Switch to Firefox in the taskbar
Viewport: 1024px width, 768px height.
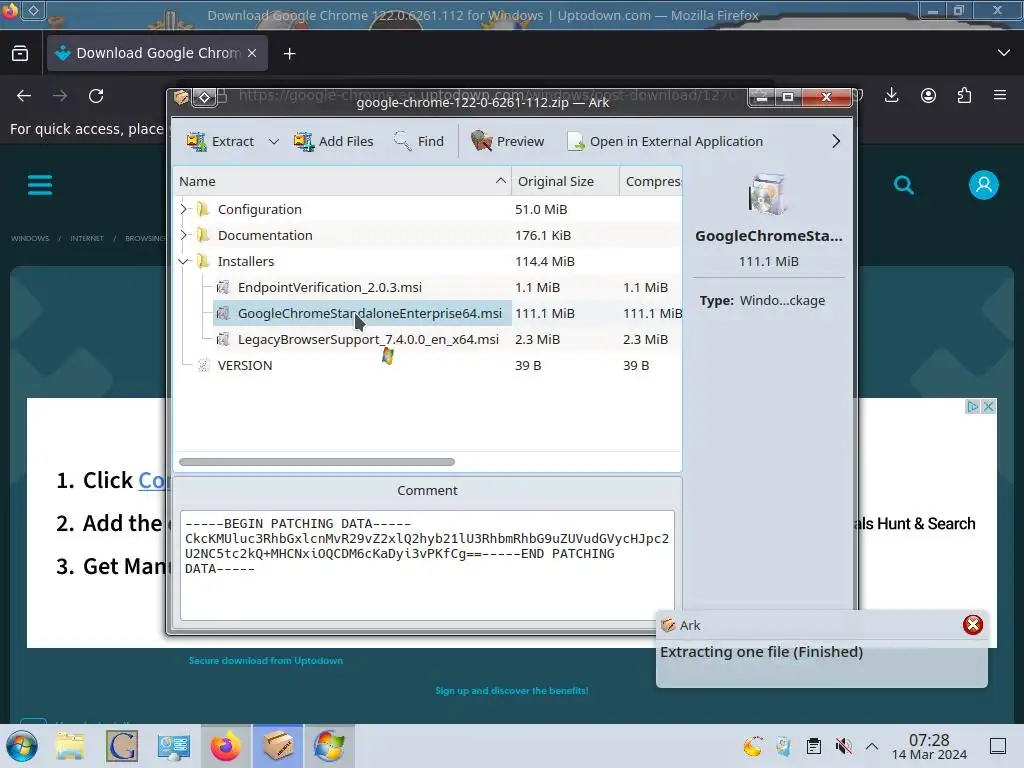point(226,746)
